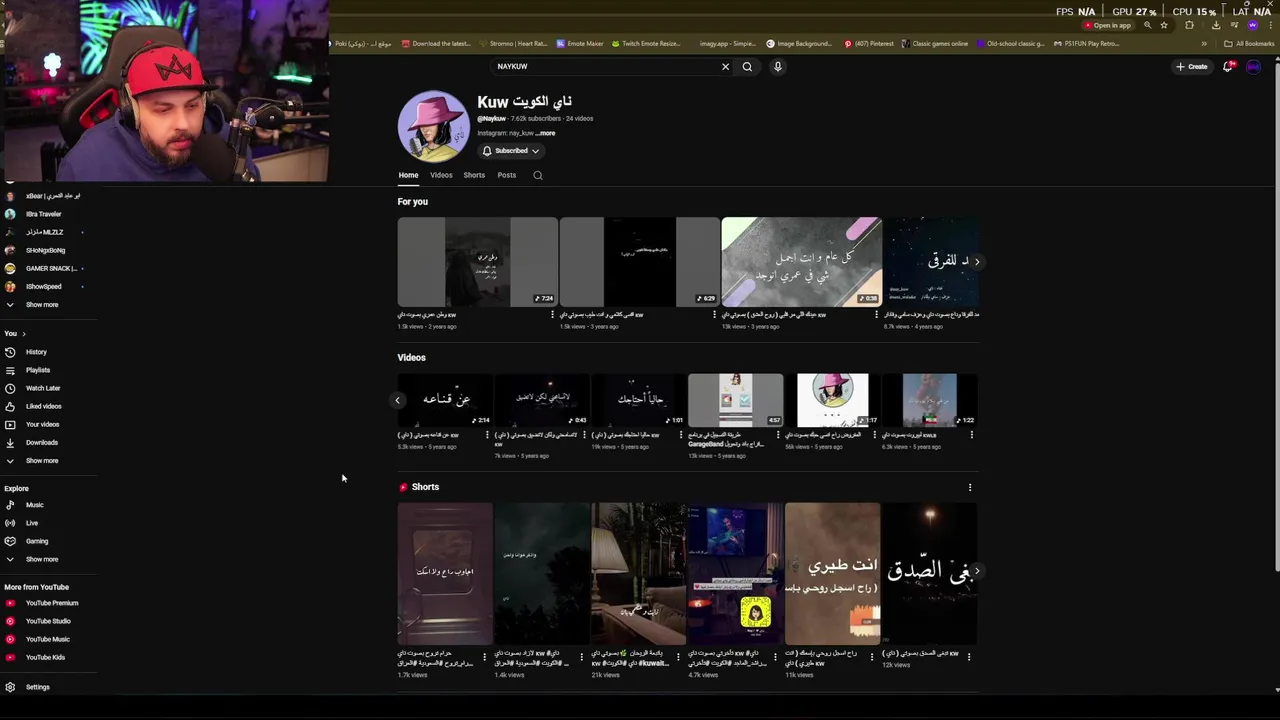The image size is (1280, 720).
Task: Switch to the Posts tab
Action: tap(507, 175)
